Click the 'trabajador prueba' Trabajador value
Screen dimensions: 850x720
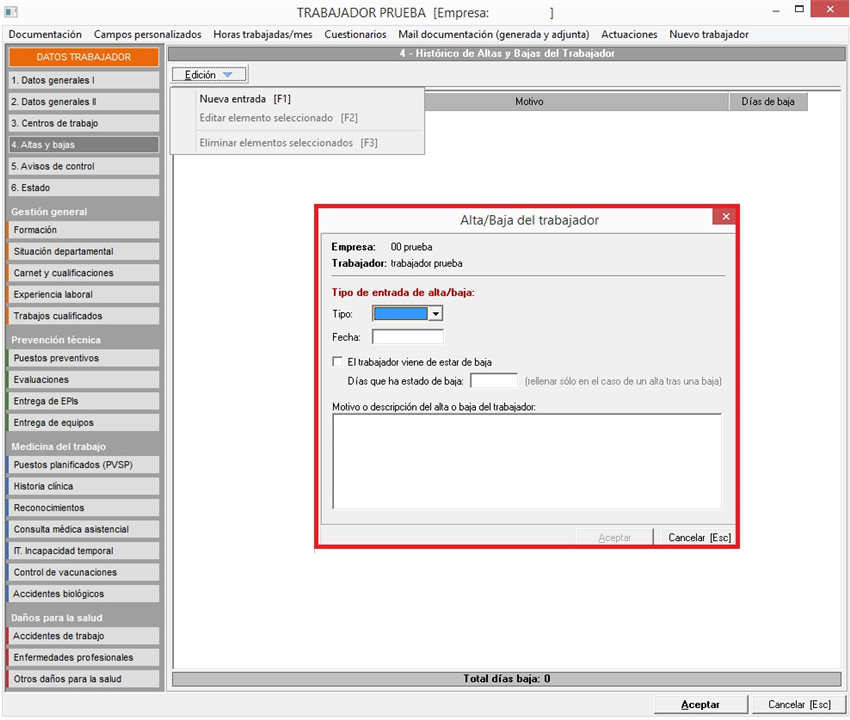(427, 263)
